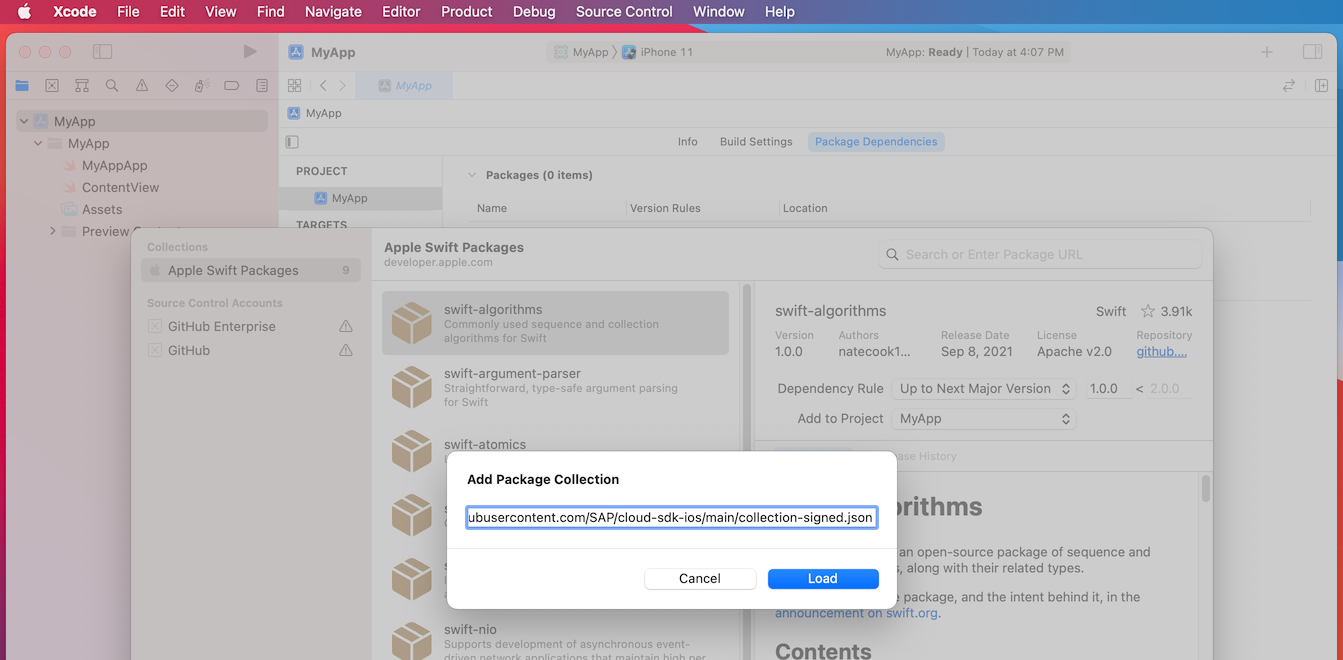
Task: Click the 1.0.0 minimum version field
Action: point(1107,389)
